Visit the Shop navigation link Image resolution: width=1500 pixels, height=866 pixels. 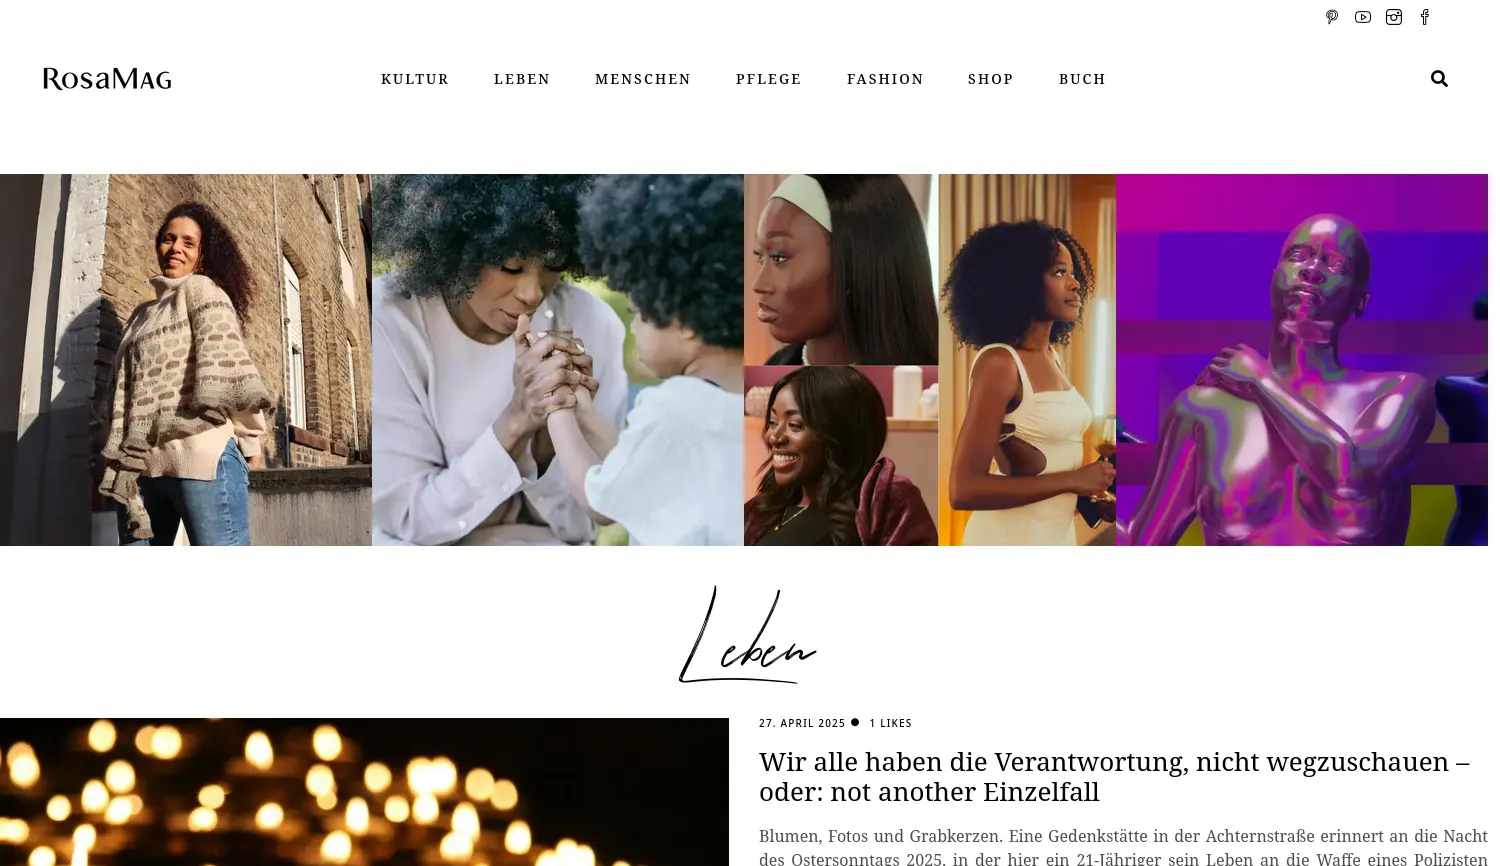(991, 79)
